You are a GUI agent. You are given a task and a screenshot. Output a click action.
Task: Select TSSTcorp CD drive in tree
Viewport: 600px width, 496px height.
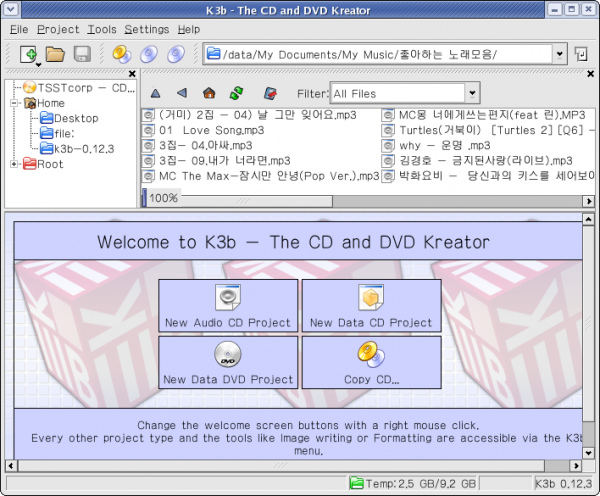(x=78, y=88)
